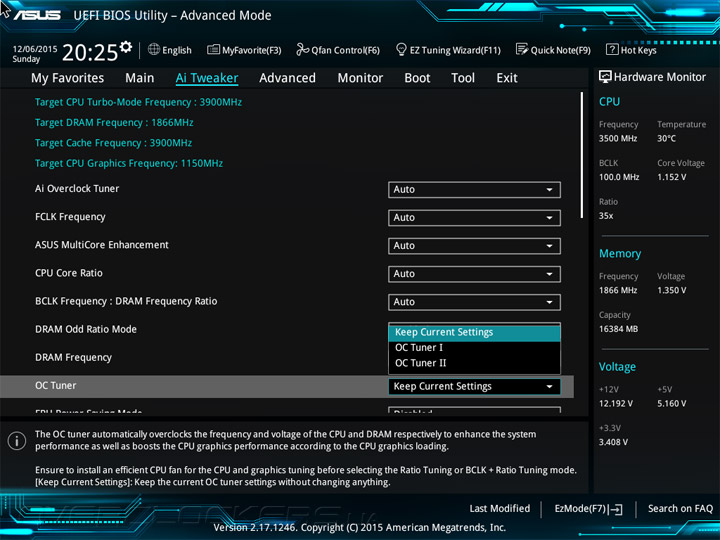Select OC Tuner I option
This screenshot has height=540, width=720.
[x=474, y=348]
